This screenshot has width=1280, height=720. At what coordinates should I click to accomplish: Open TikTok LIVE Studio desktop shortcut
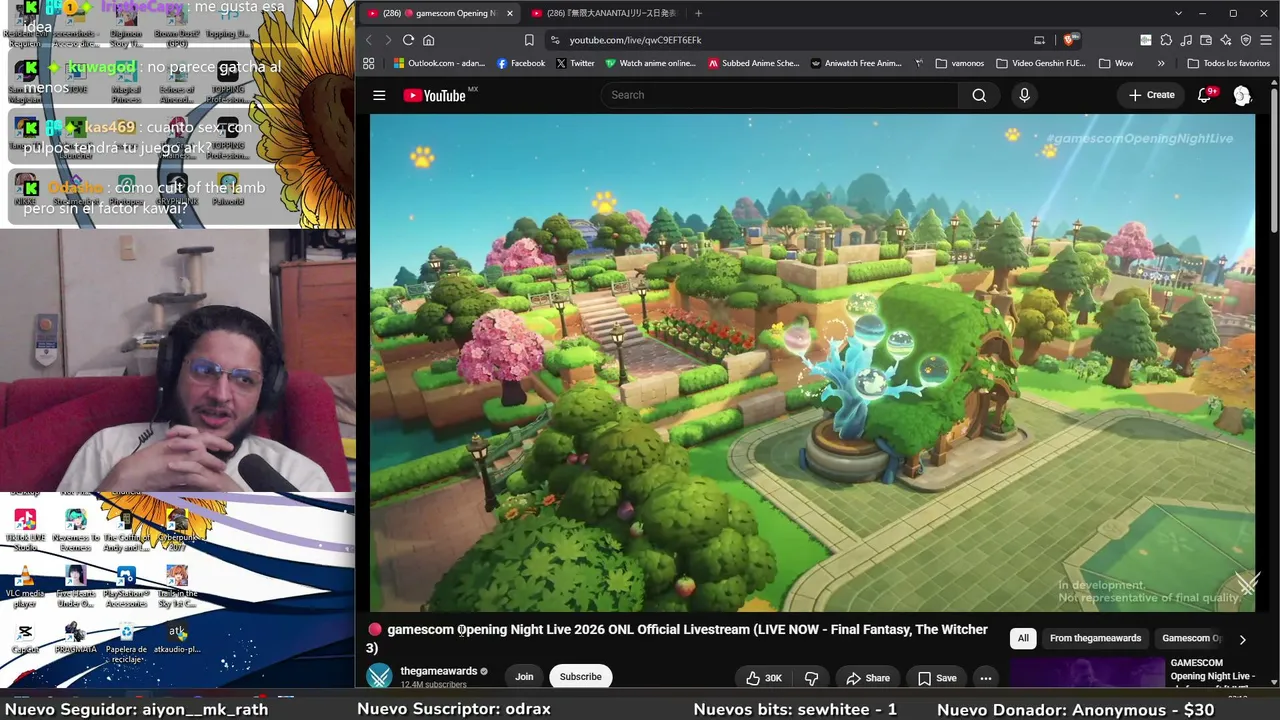pos(25,530)
